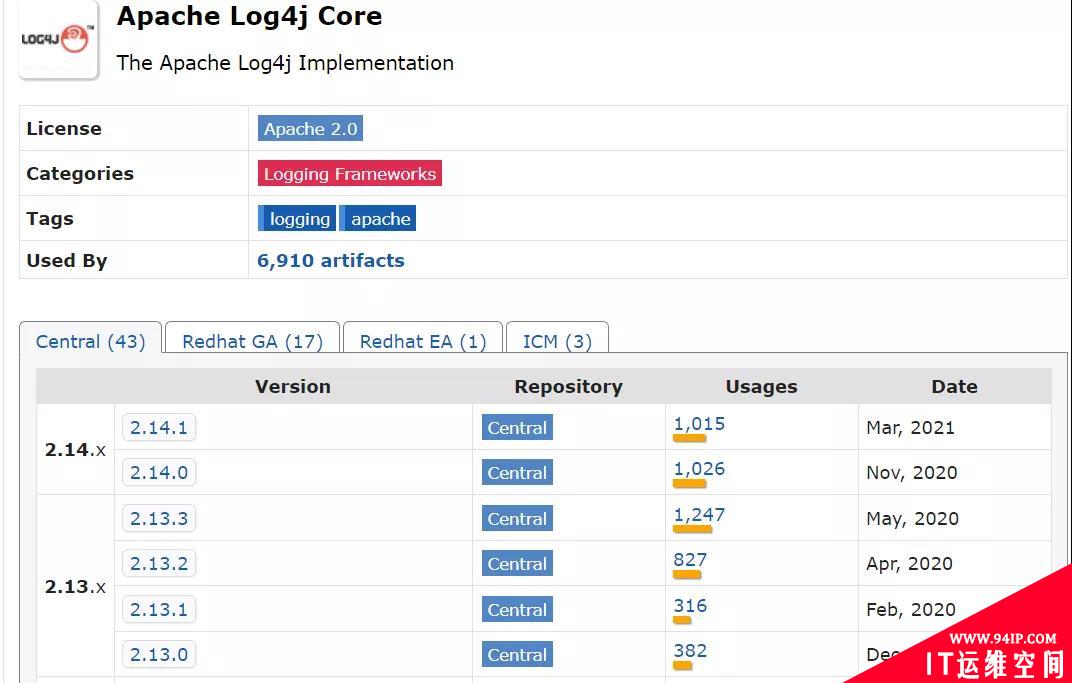Open the 1,015 usages link

tap(699, 424)
